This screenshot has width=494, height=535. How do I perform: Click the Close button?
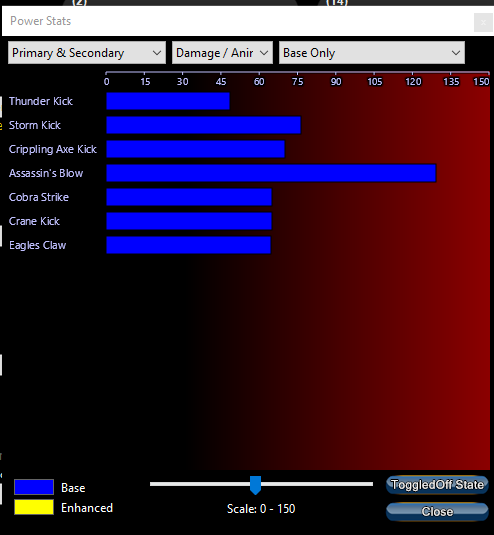437,511
